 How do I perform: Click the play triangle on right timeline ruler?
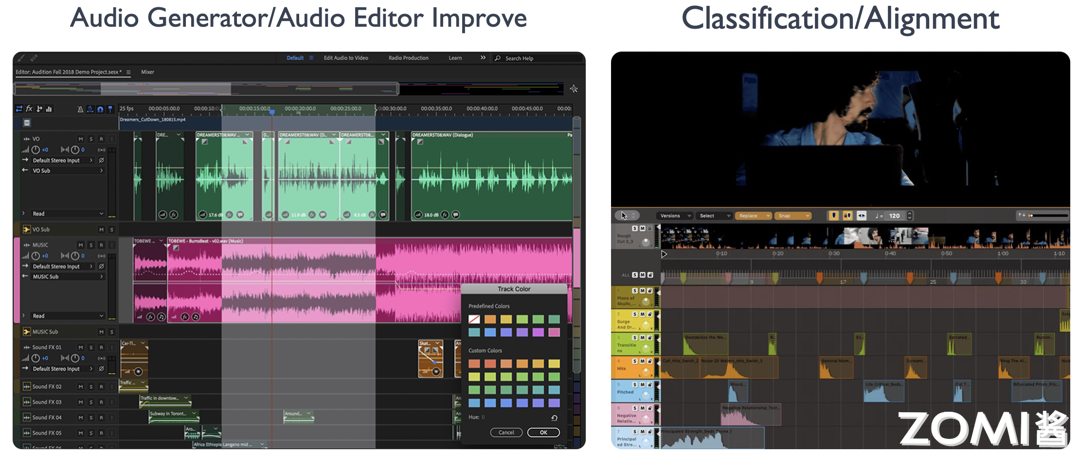[x=664, y=254]
